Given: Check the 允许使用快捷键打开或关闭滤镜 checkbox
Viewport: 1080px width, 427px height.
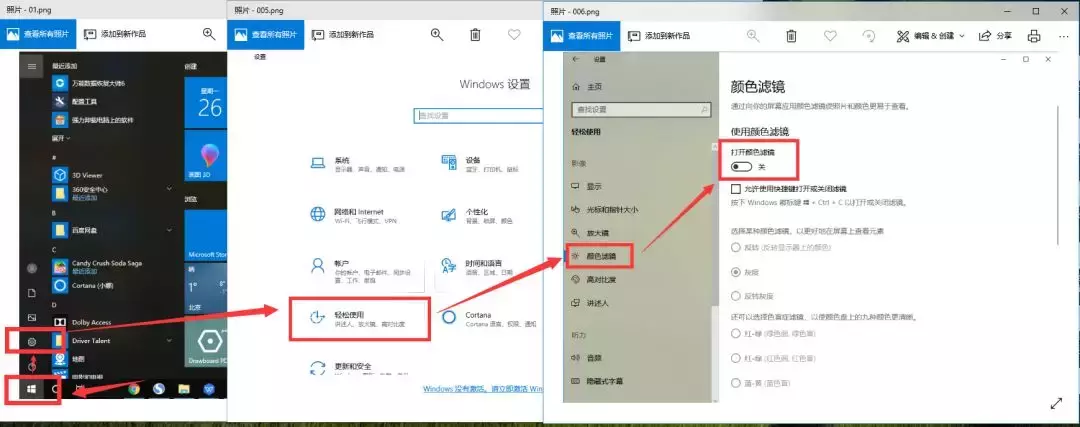Looking at the screenshot, I should tap(736, 189).
